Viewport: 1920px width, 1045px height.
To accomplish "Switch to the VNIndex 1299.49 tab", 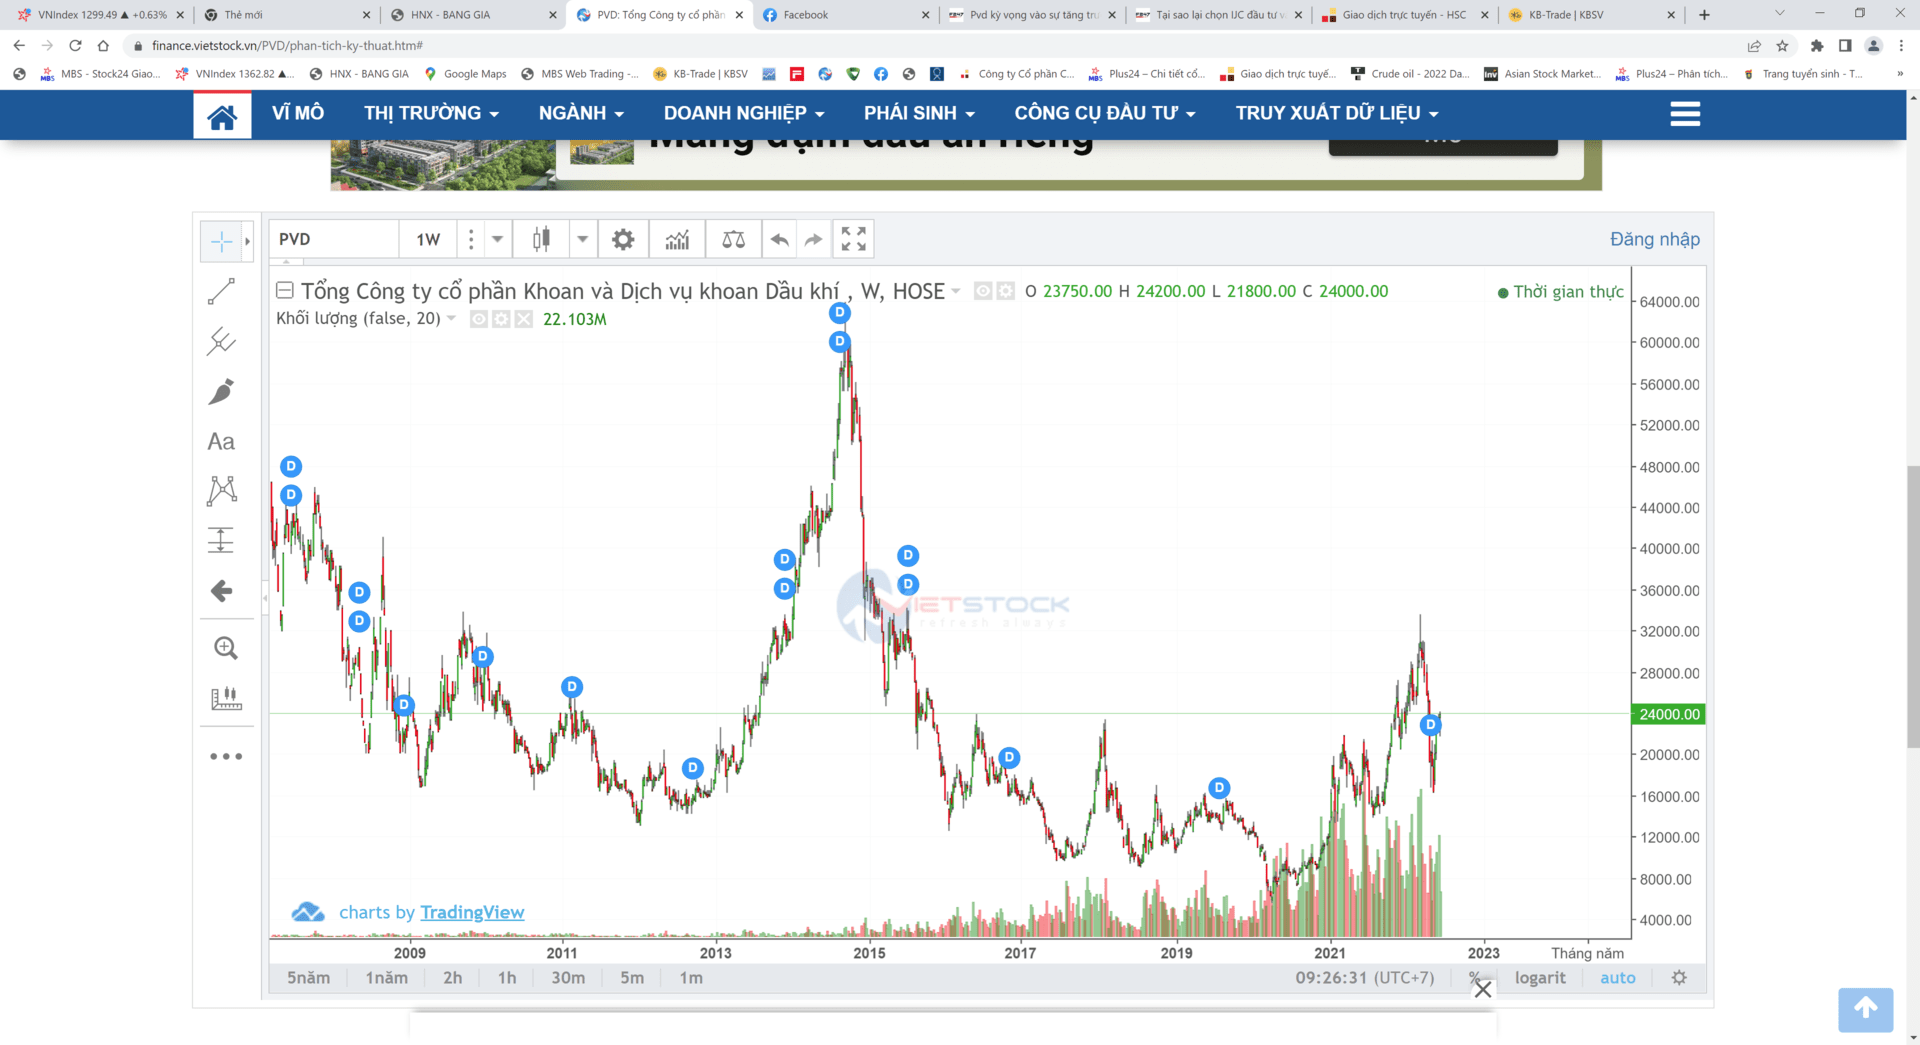I will (101, 15).
